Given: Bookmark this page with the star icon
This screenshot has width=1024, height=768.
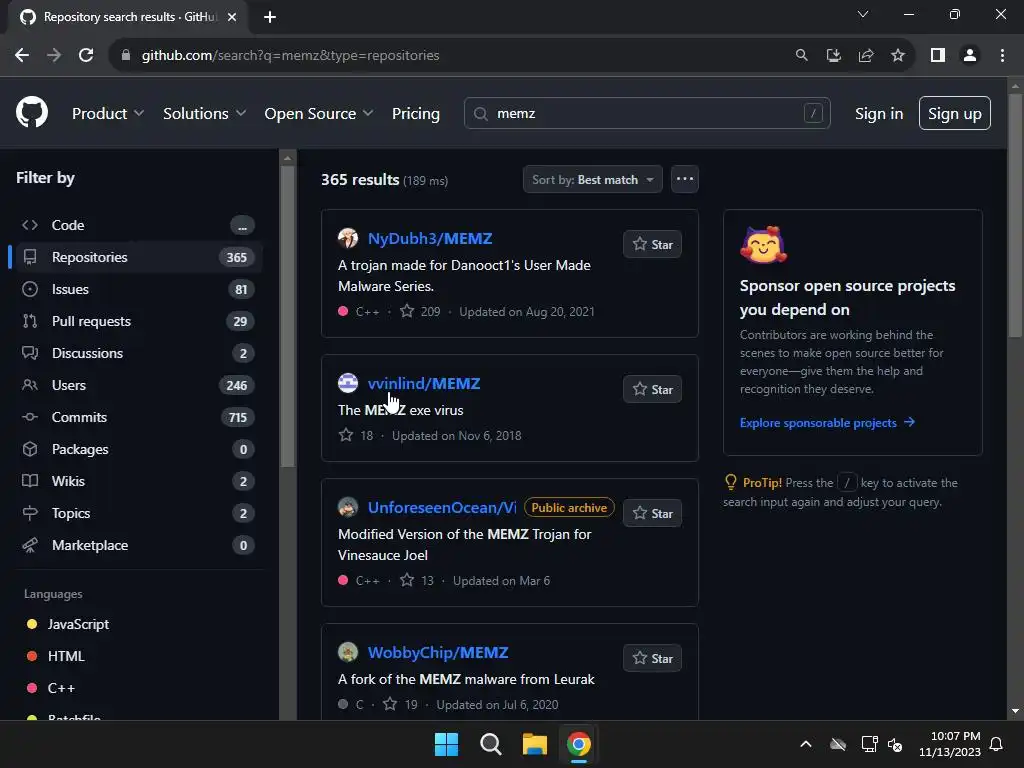Looking at the screenshot, I should [x=898, y=56].
